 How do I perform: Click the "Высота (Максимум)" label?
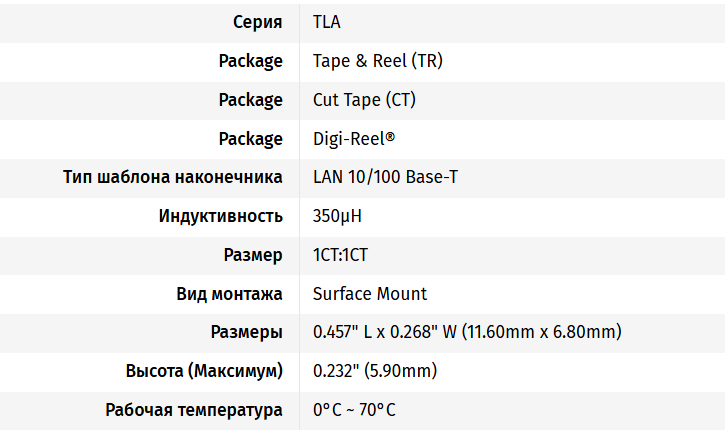(204, 371)
